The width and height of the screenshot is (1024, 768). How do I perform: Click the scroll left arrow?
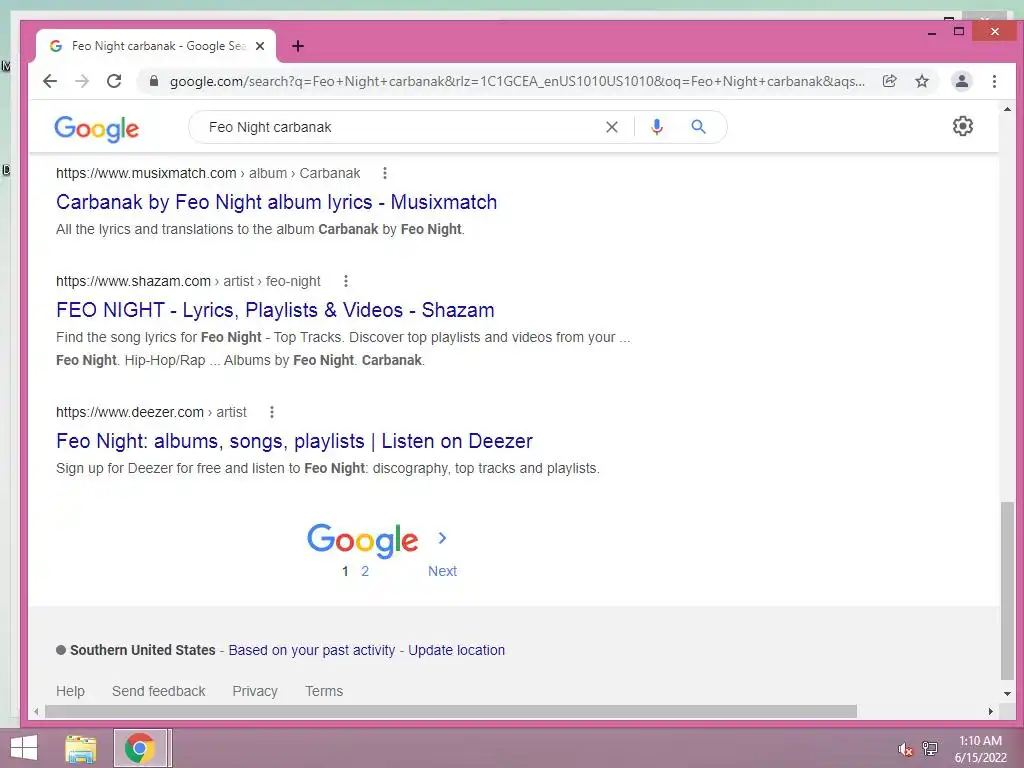[37, 711]
